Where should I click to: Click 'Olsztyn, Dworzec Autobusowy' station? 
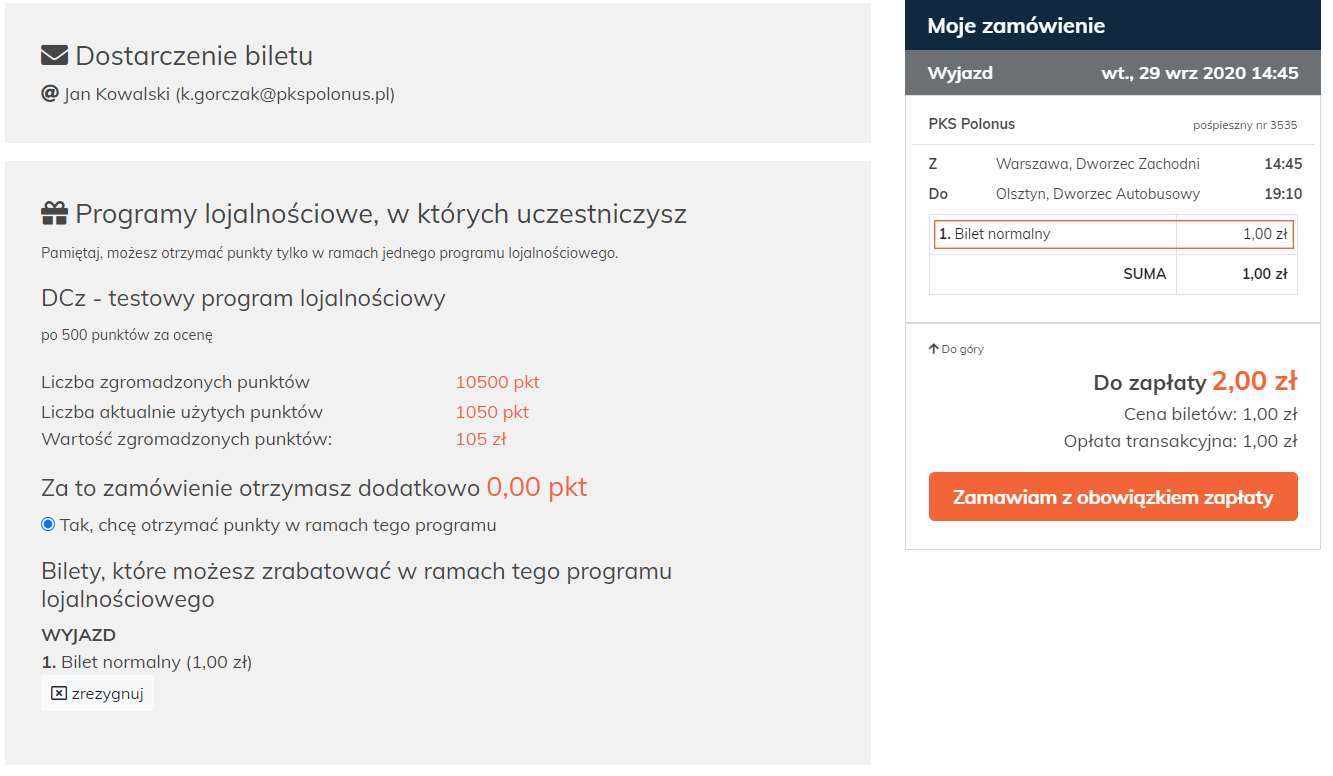pyautogui.click(x=1098, y=194)
